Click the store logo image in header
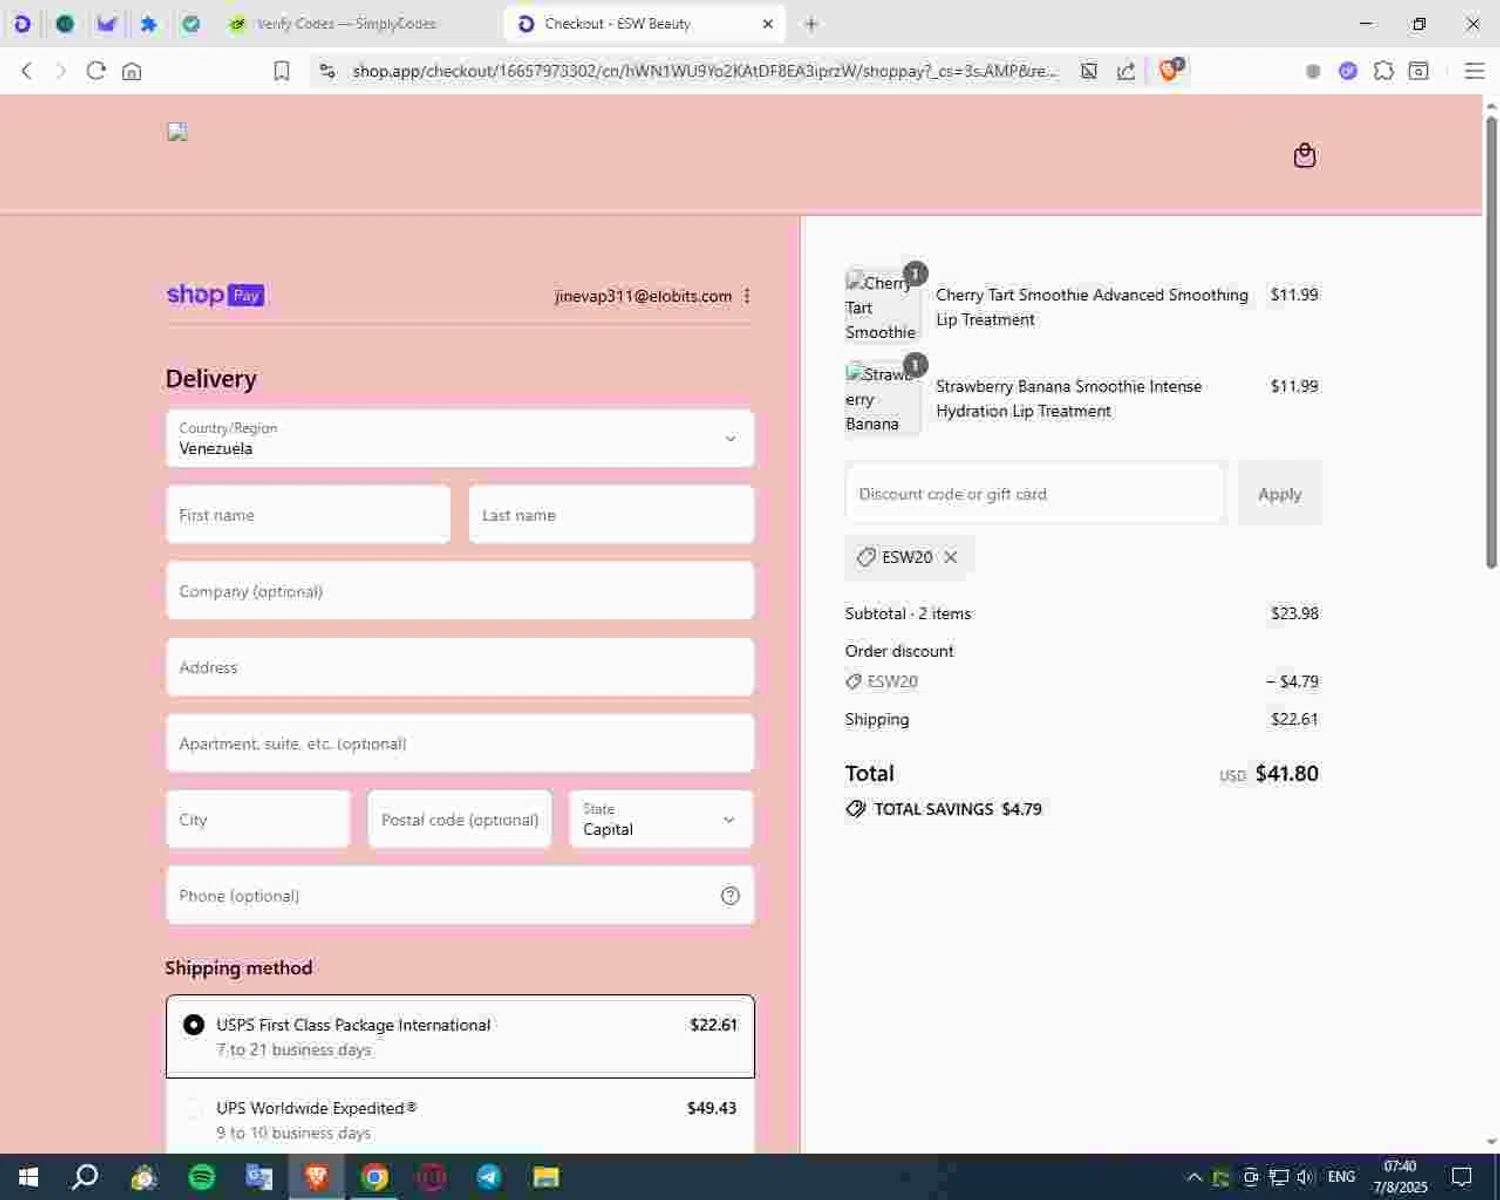Screen dimensions: 1500x1200 [177, 131]
